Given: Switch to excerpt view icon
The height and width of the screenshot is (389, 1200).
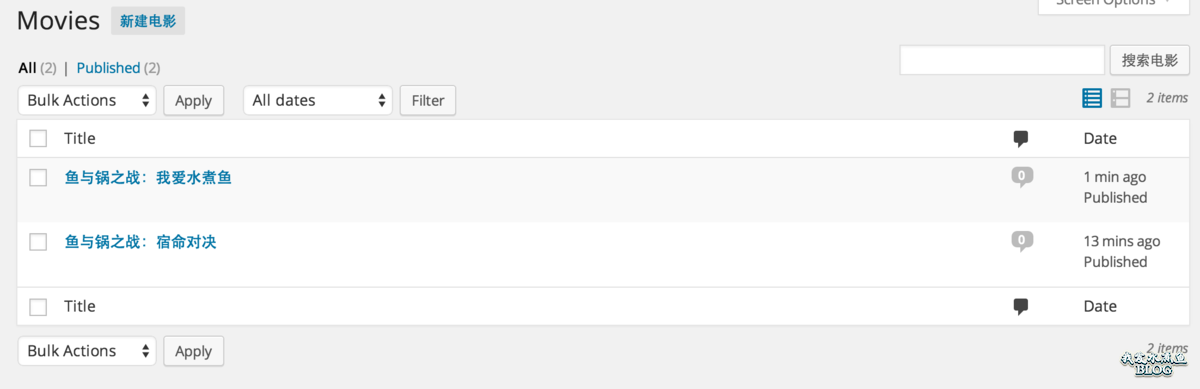Looking at the screenshot, I should [x=1121, y=98].
